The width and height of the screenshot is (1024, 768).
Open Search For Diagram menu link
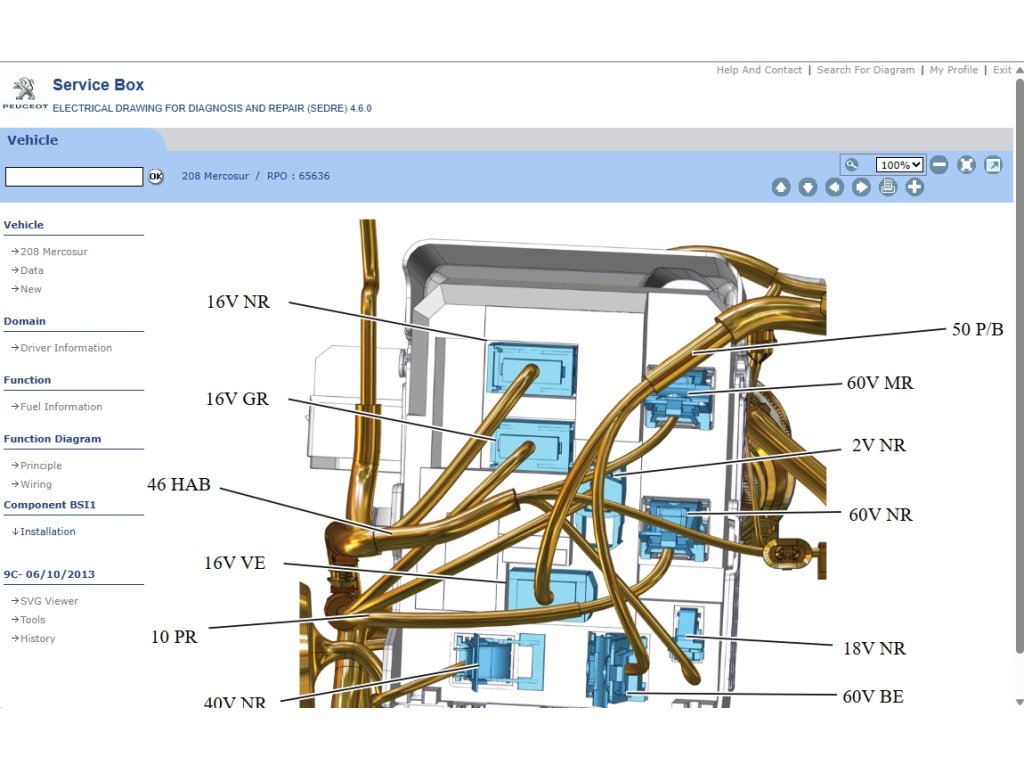pyautogui.click(x=865, y=70)
